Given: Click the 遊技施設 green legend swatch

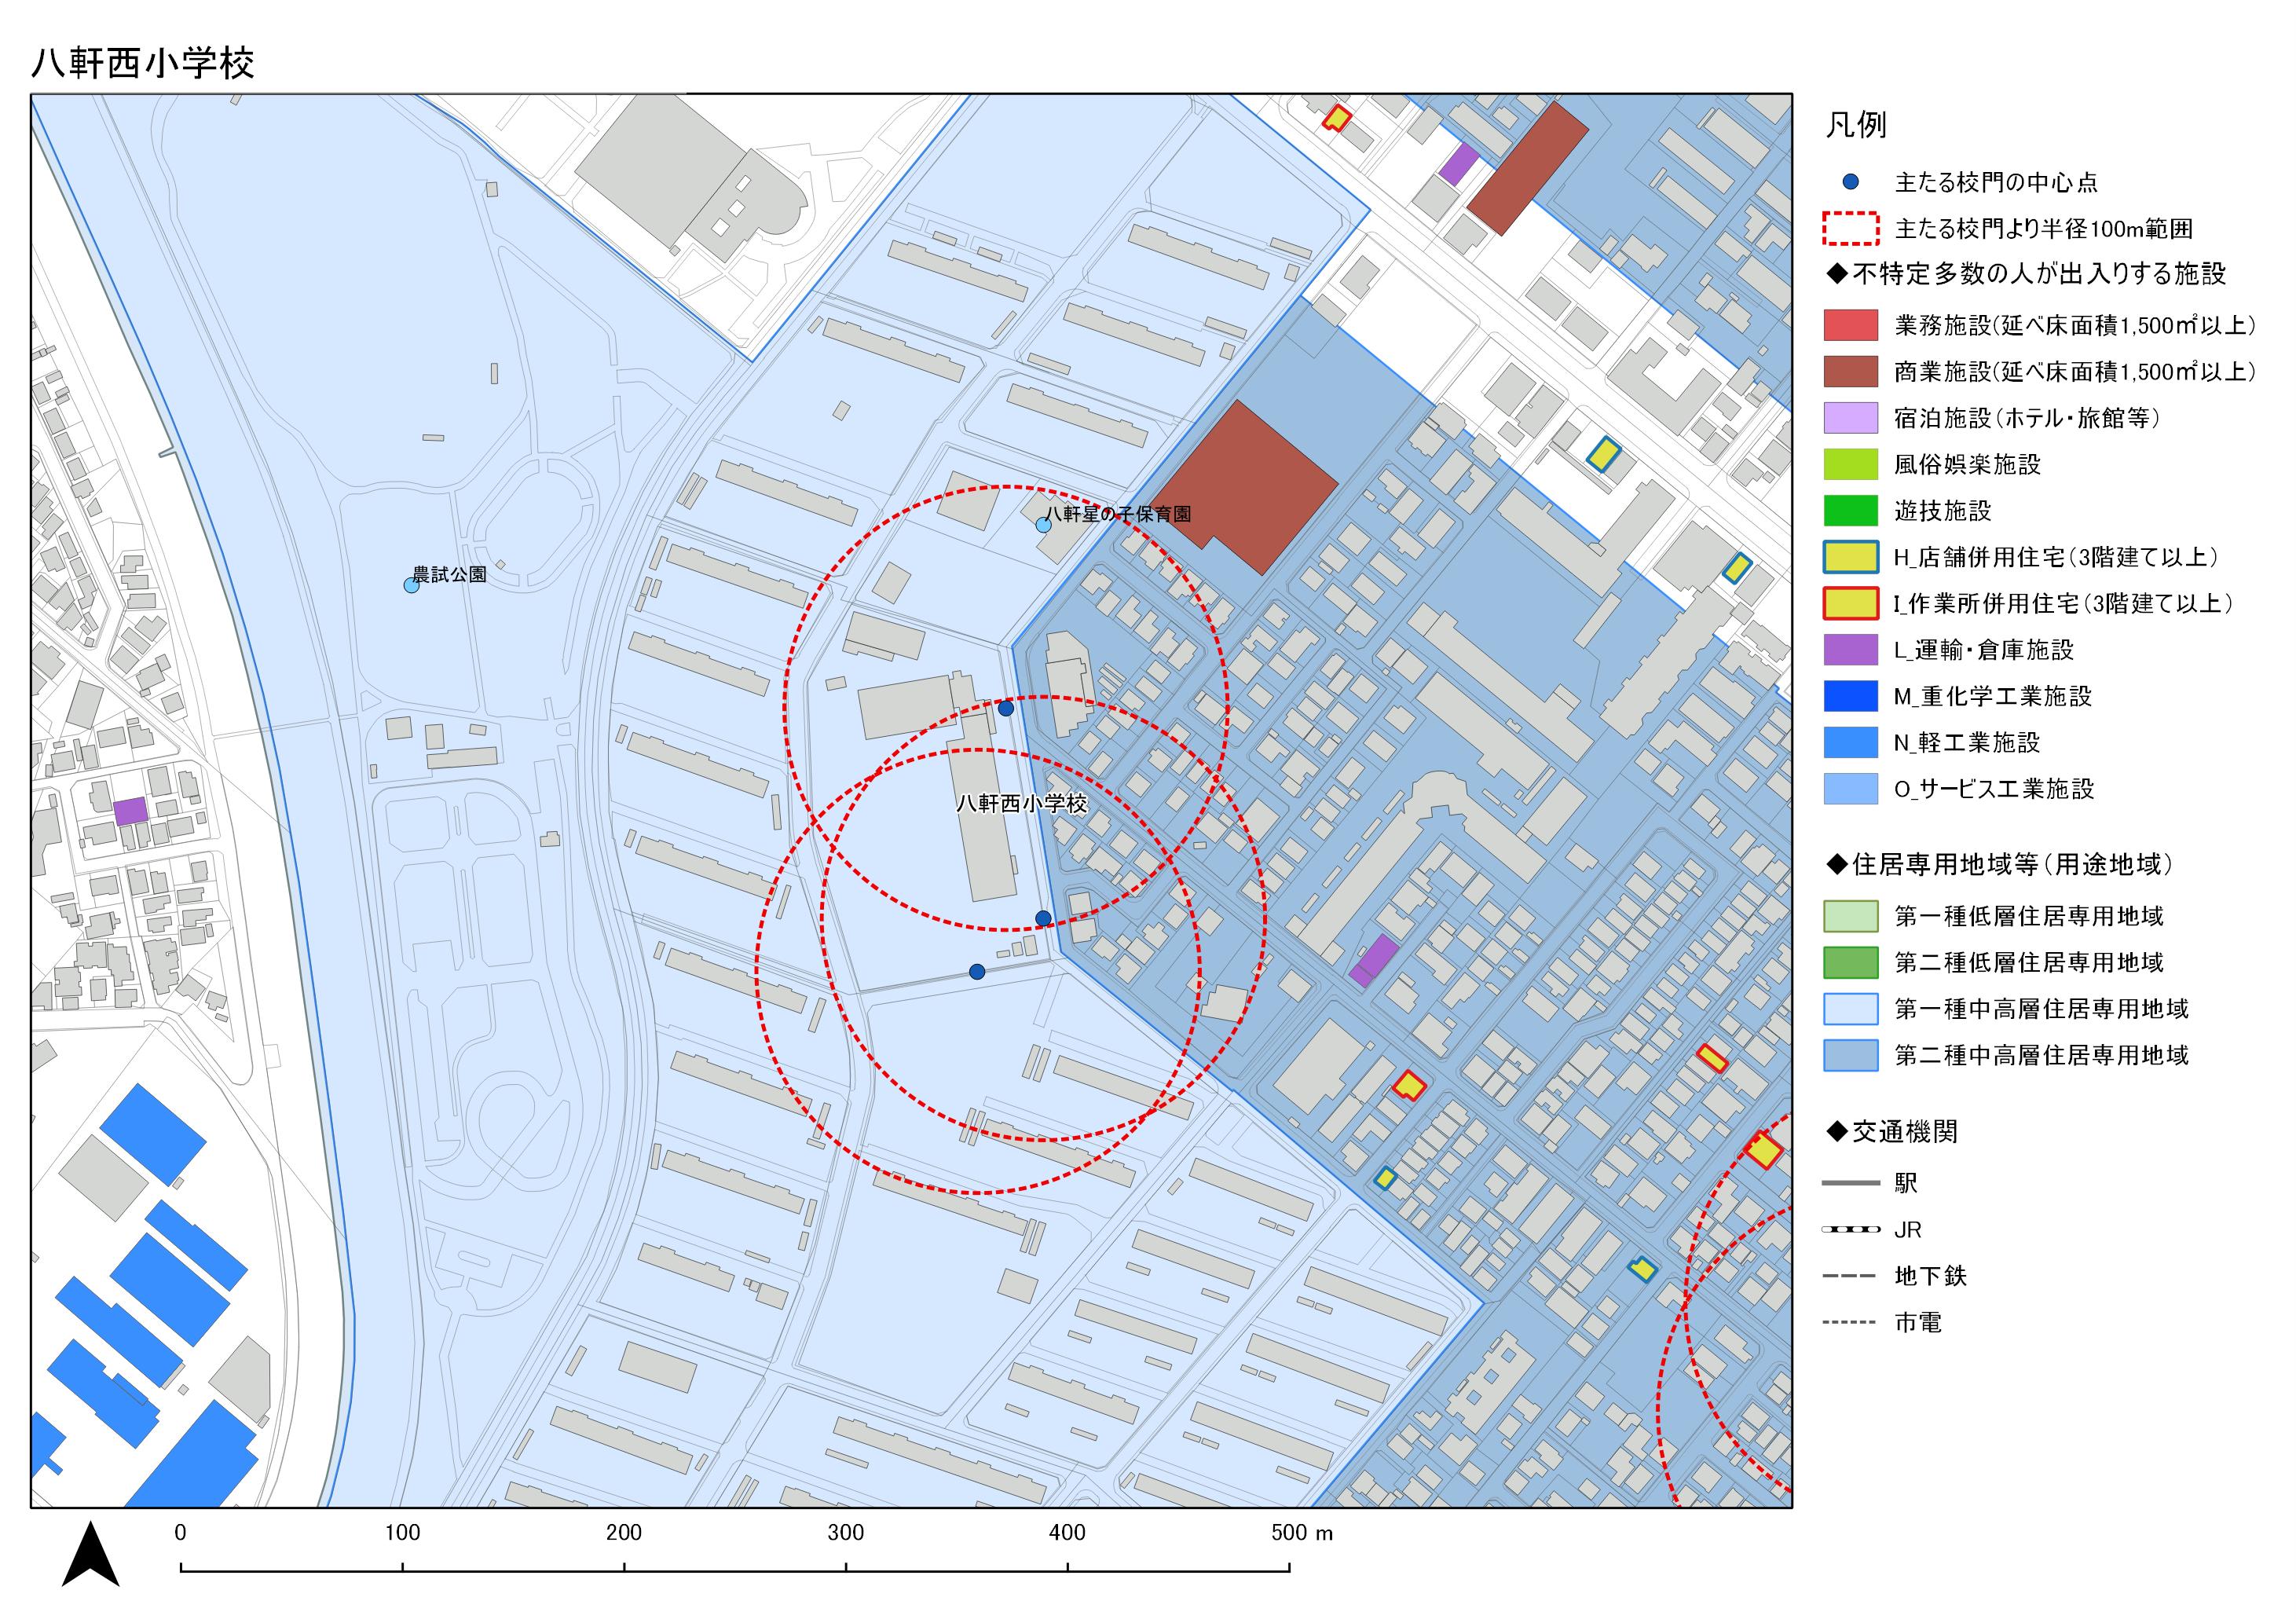Looking at the screenshot, I should 1850,511.
